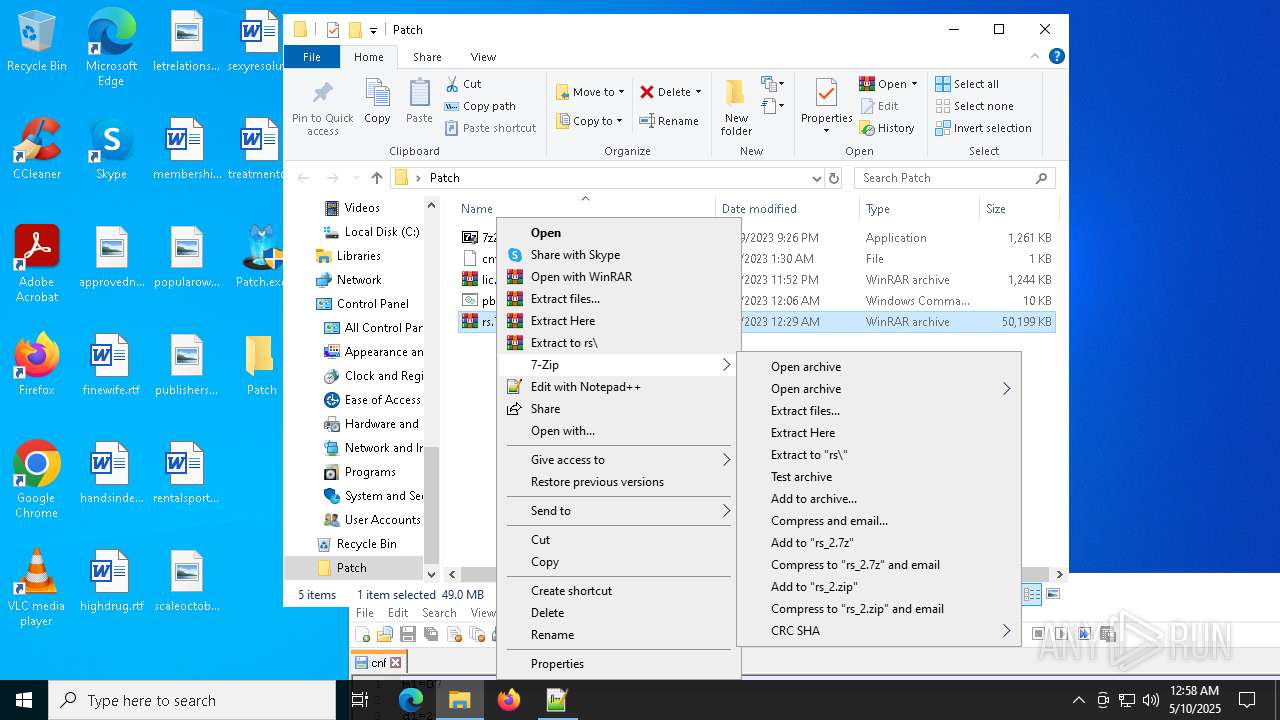Screen dimensions: 1280x720
Task: Click Paste shortcut in the ribbon
Action: click(x=490, y=128)
